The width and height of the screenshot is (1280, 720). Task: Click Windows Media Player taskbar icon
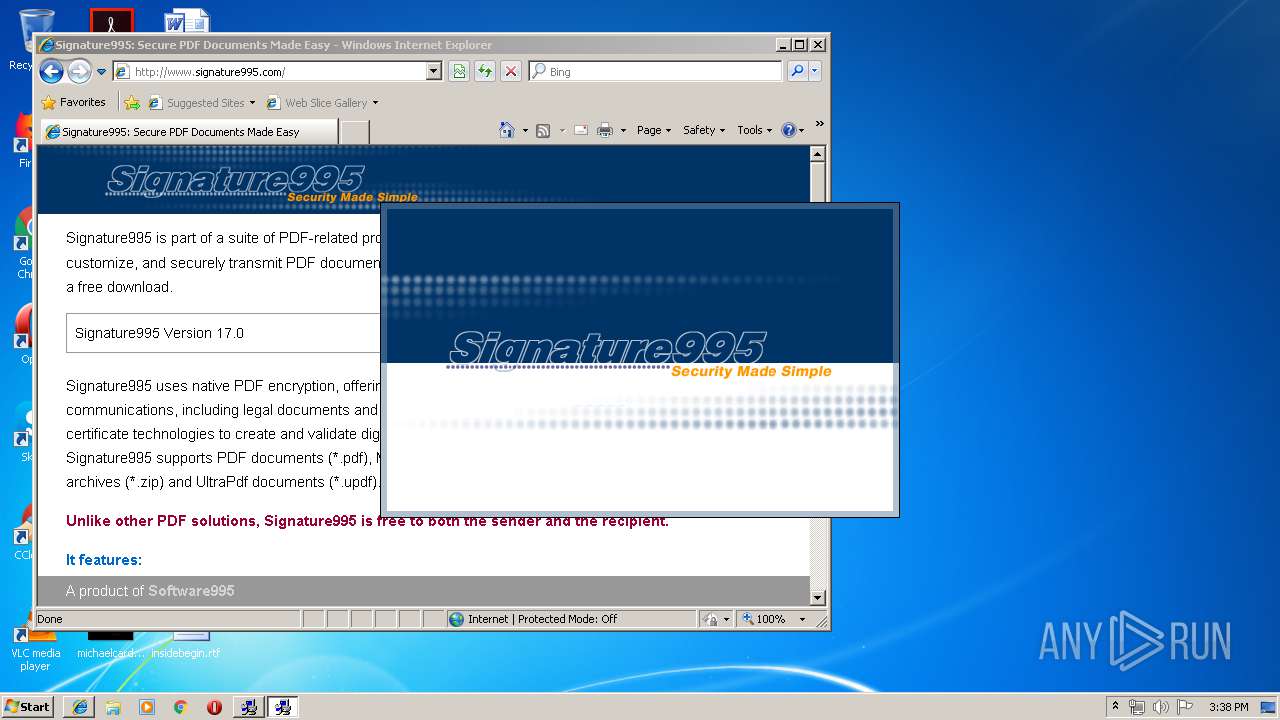147,707
